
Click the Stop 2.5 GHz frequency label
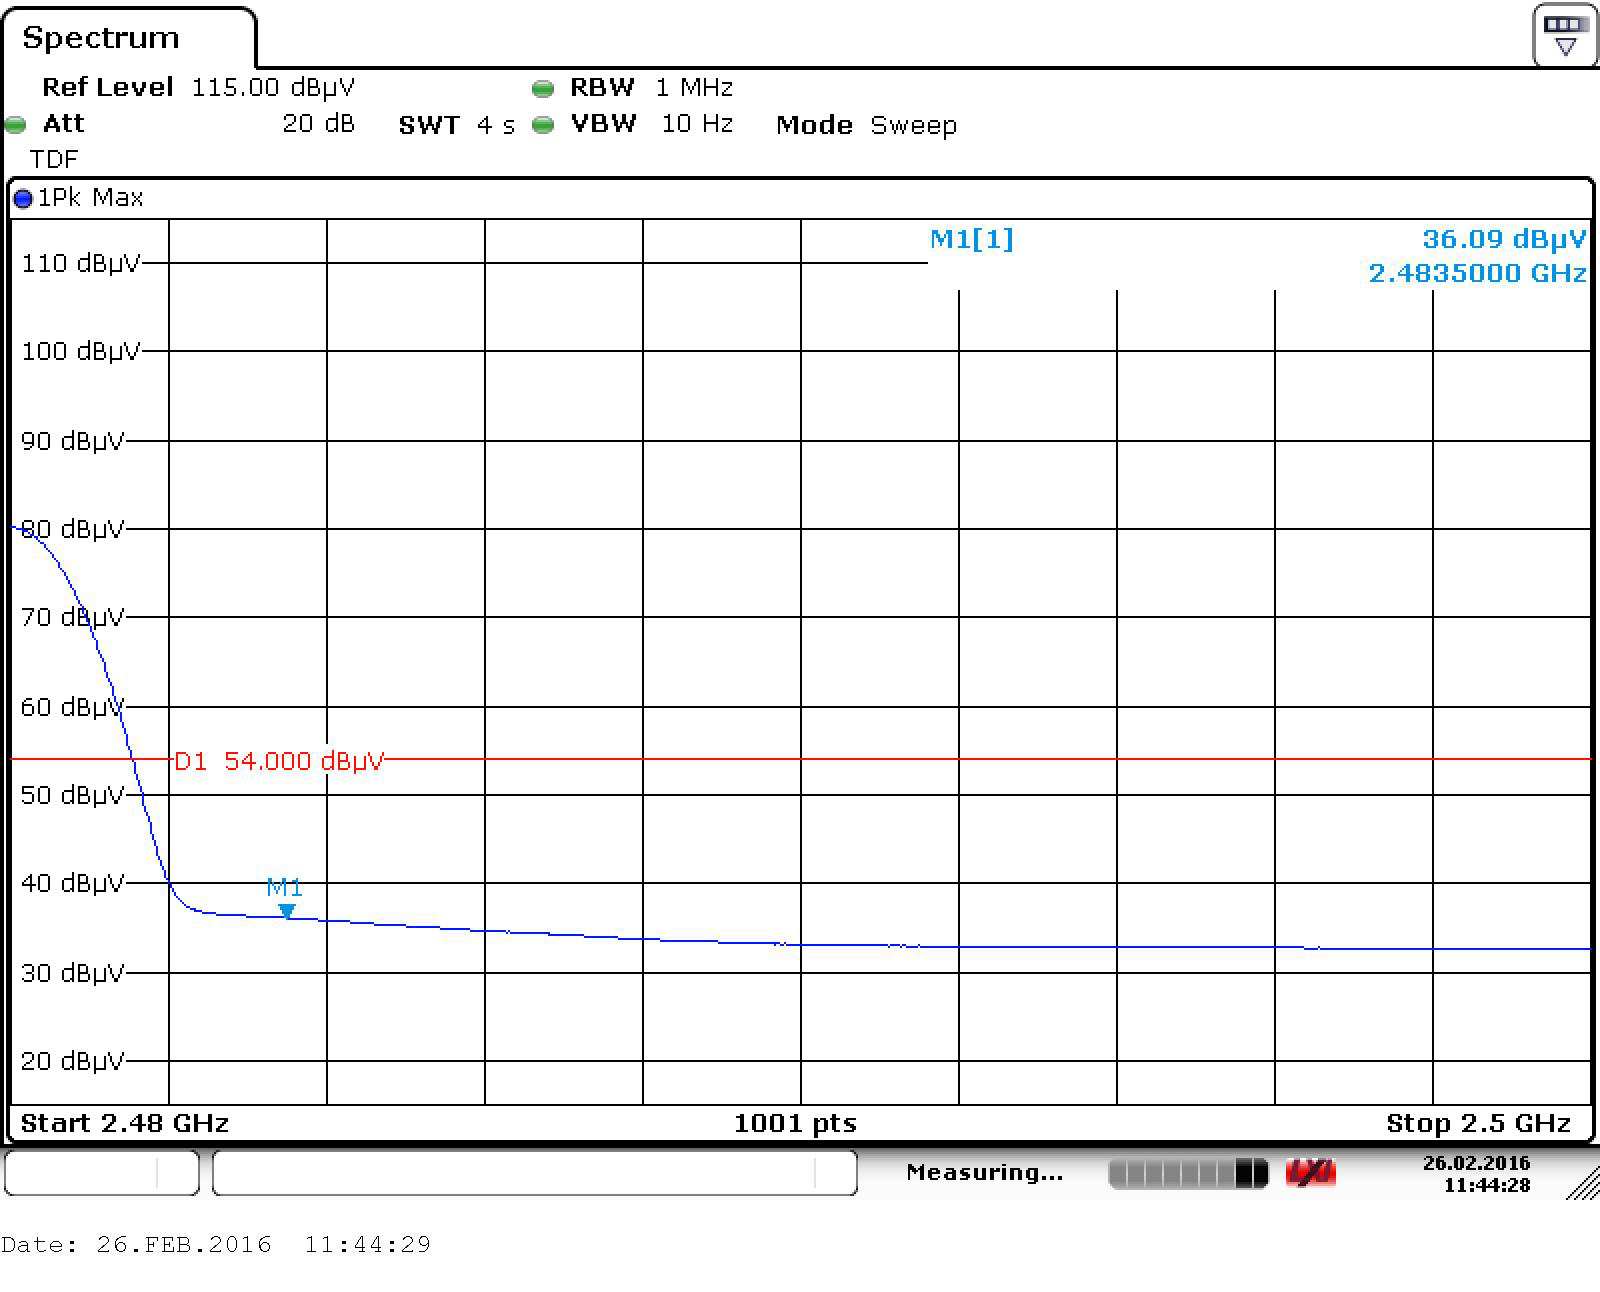point(1478,1123)
